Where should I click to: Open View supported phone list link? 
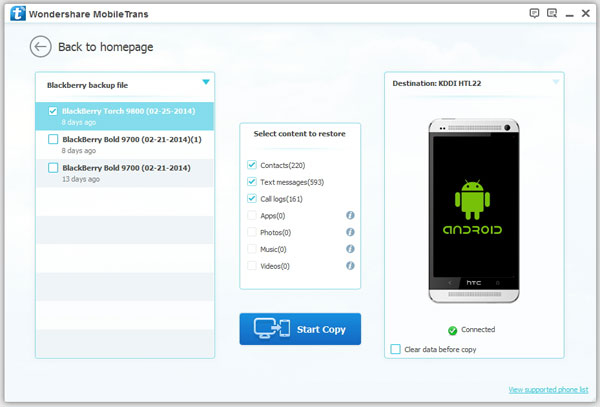pyautogui.click(x=548, y=389)
